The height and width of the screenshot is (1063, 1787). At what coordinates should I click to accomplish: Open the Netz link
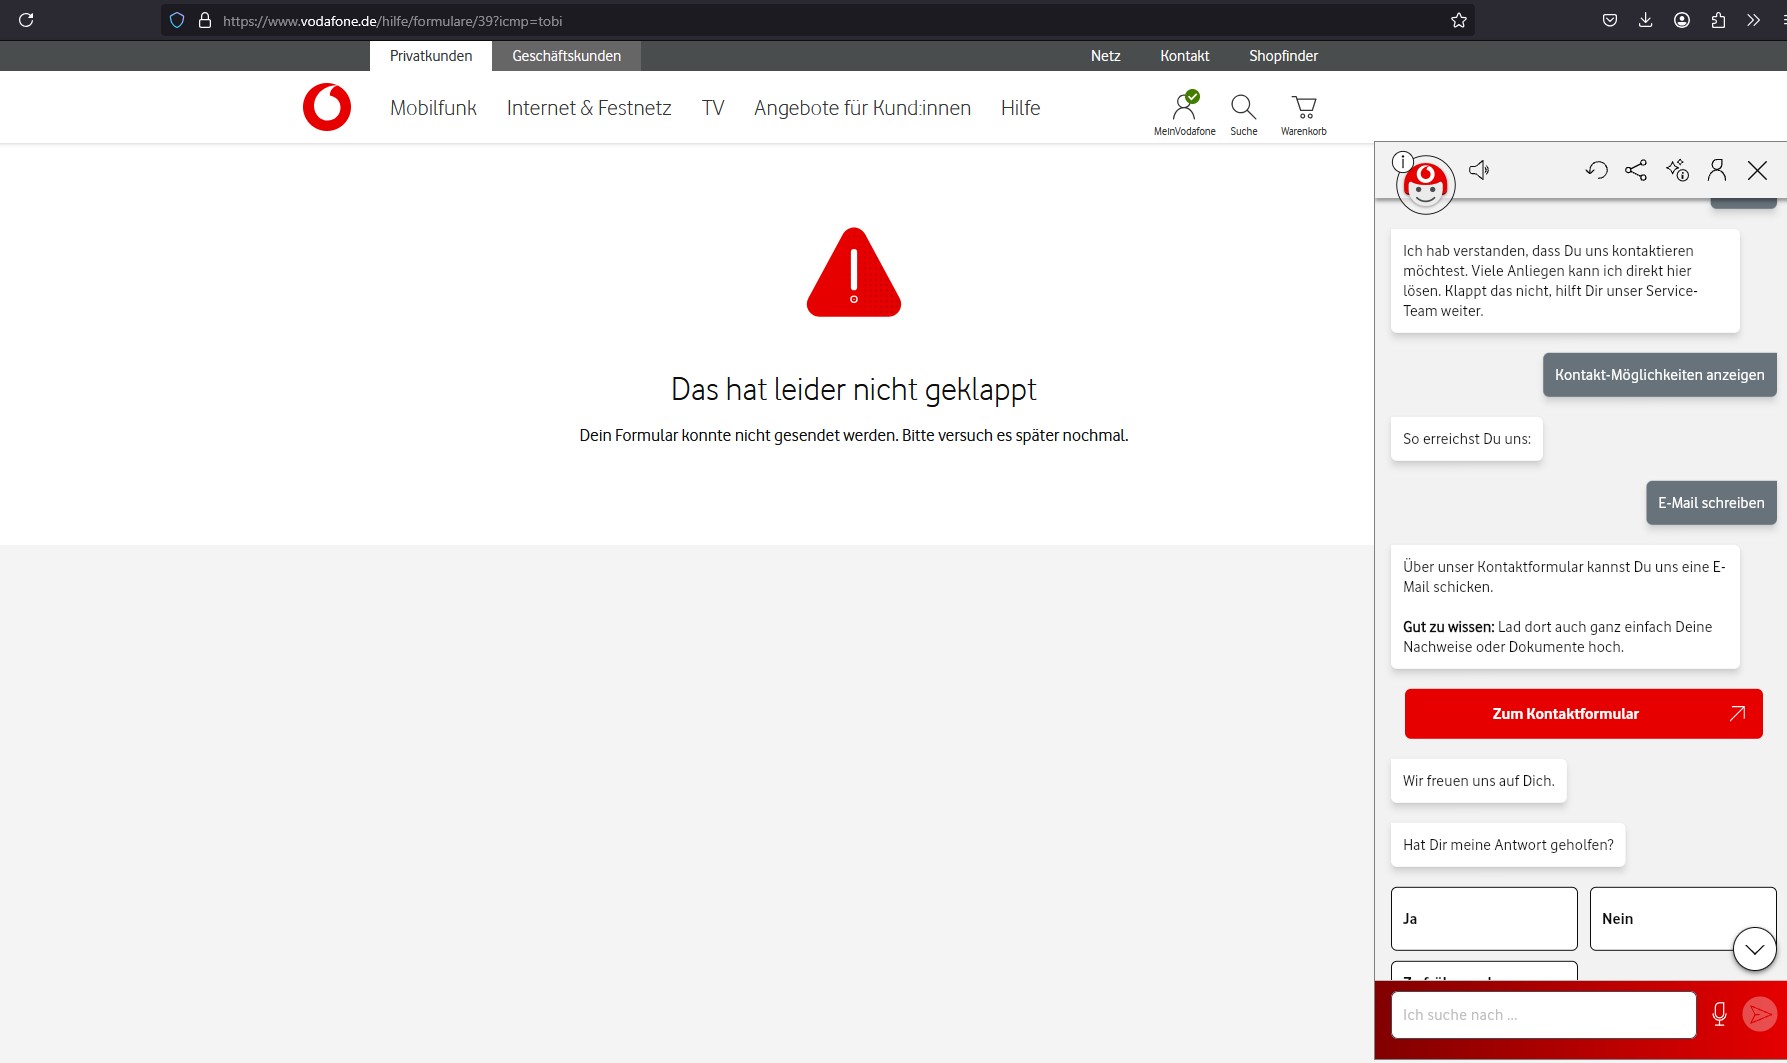point(1105,56)
